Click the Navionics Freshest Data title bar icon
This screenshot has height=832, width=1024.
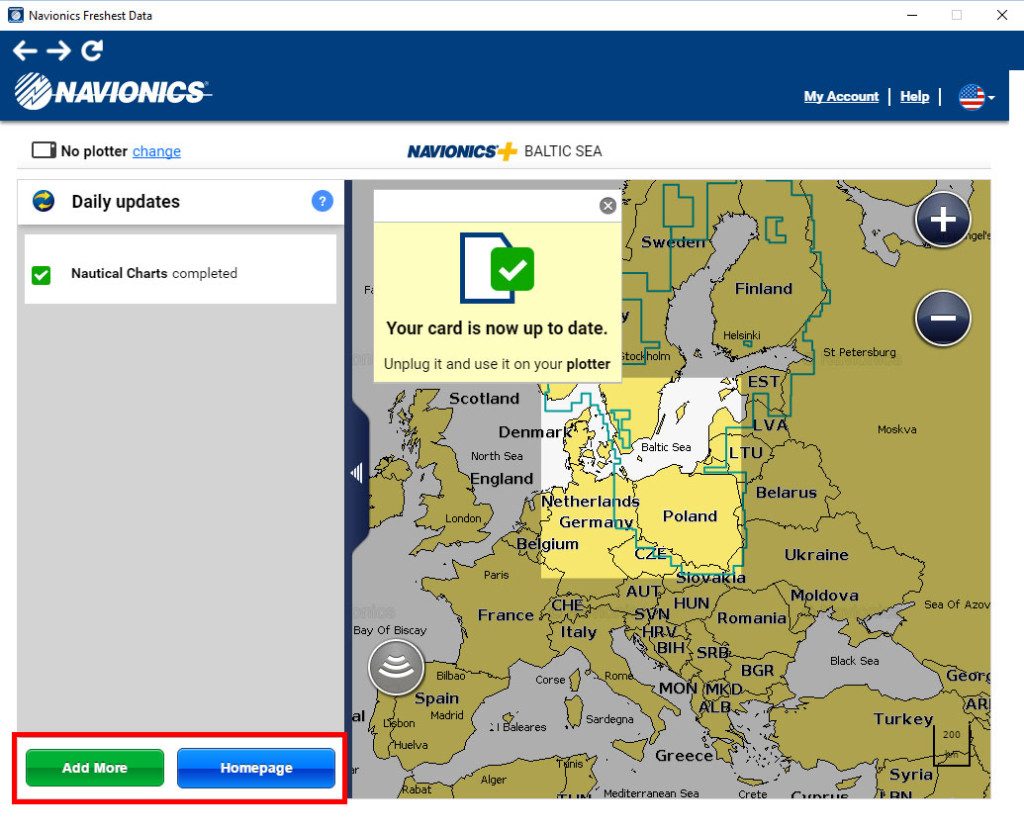(16, 15)
